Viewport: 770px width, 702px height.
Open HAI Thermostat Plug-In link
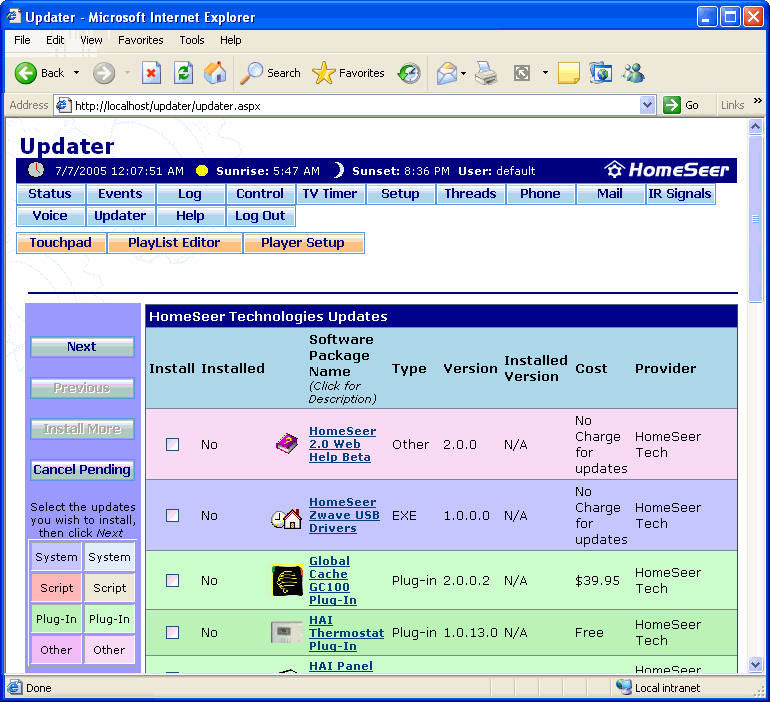pos(346,633)
